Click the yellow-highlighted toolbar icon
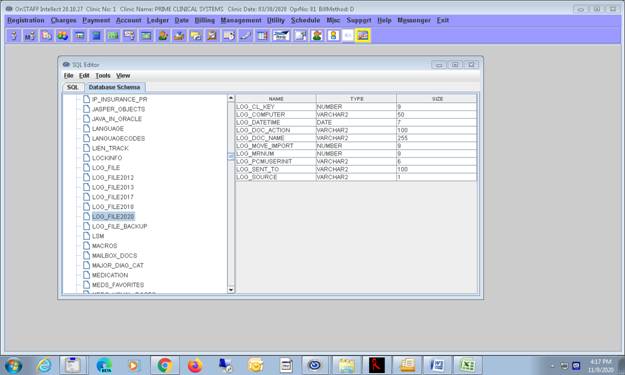The width and height of the screenshot is (625, 375). pyautogui.click(x=363, y=36)
